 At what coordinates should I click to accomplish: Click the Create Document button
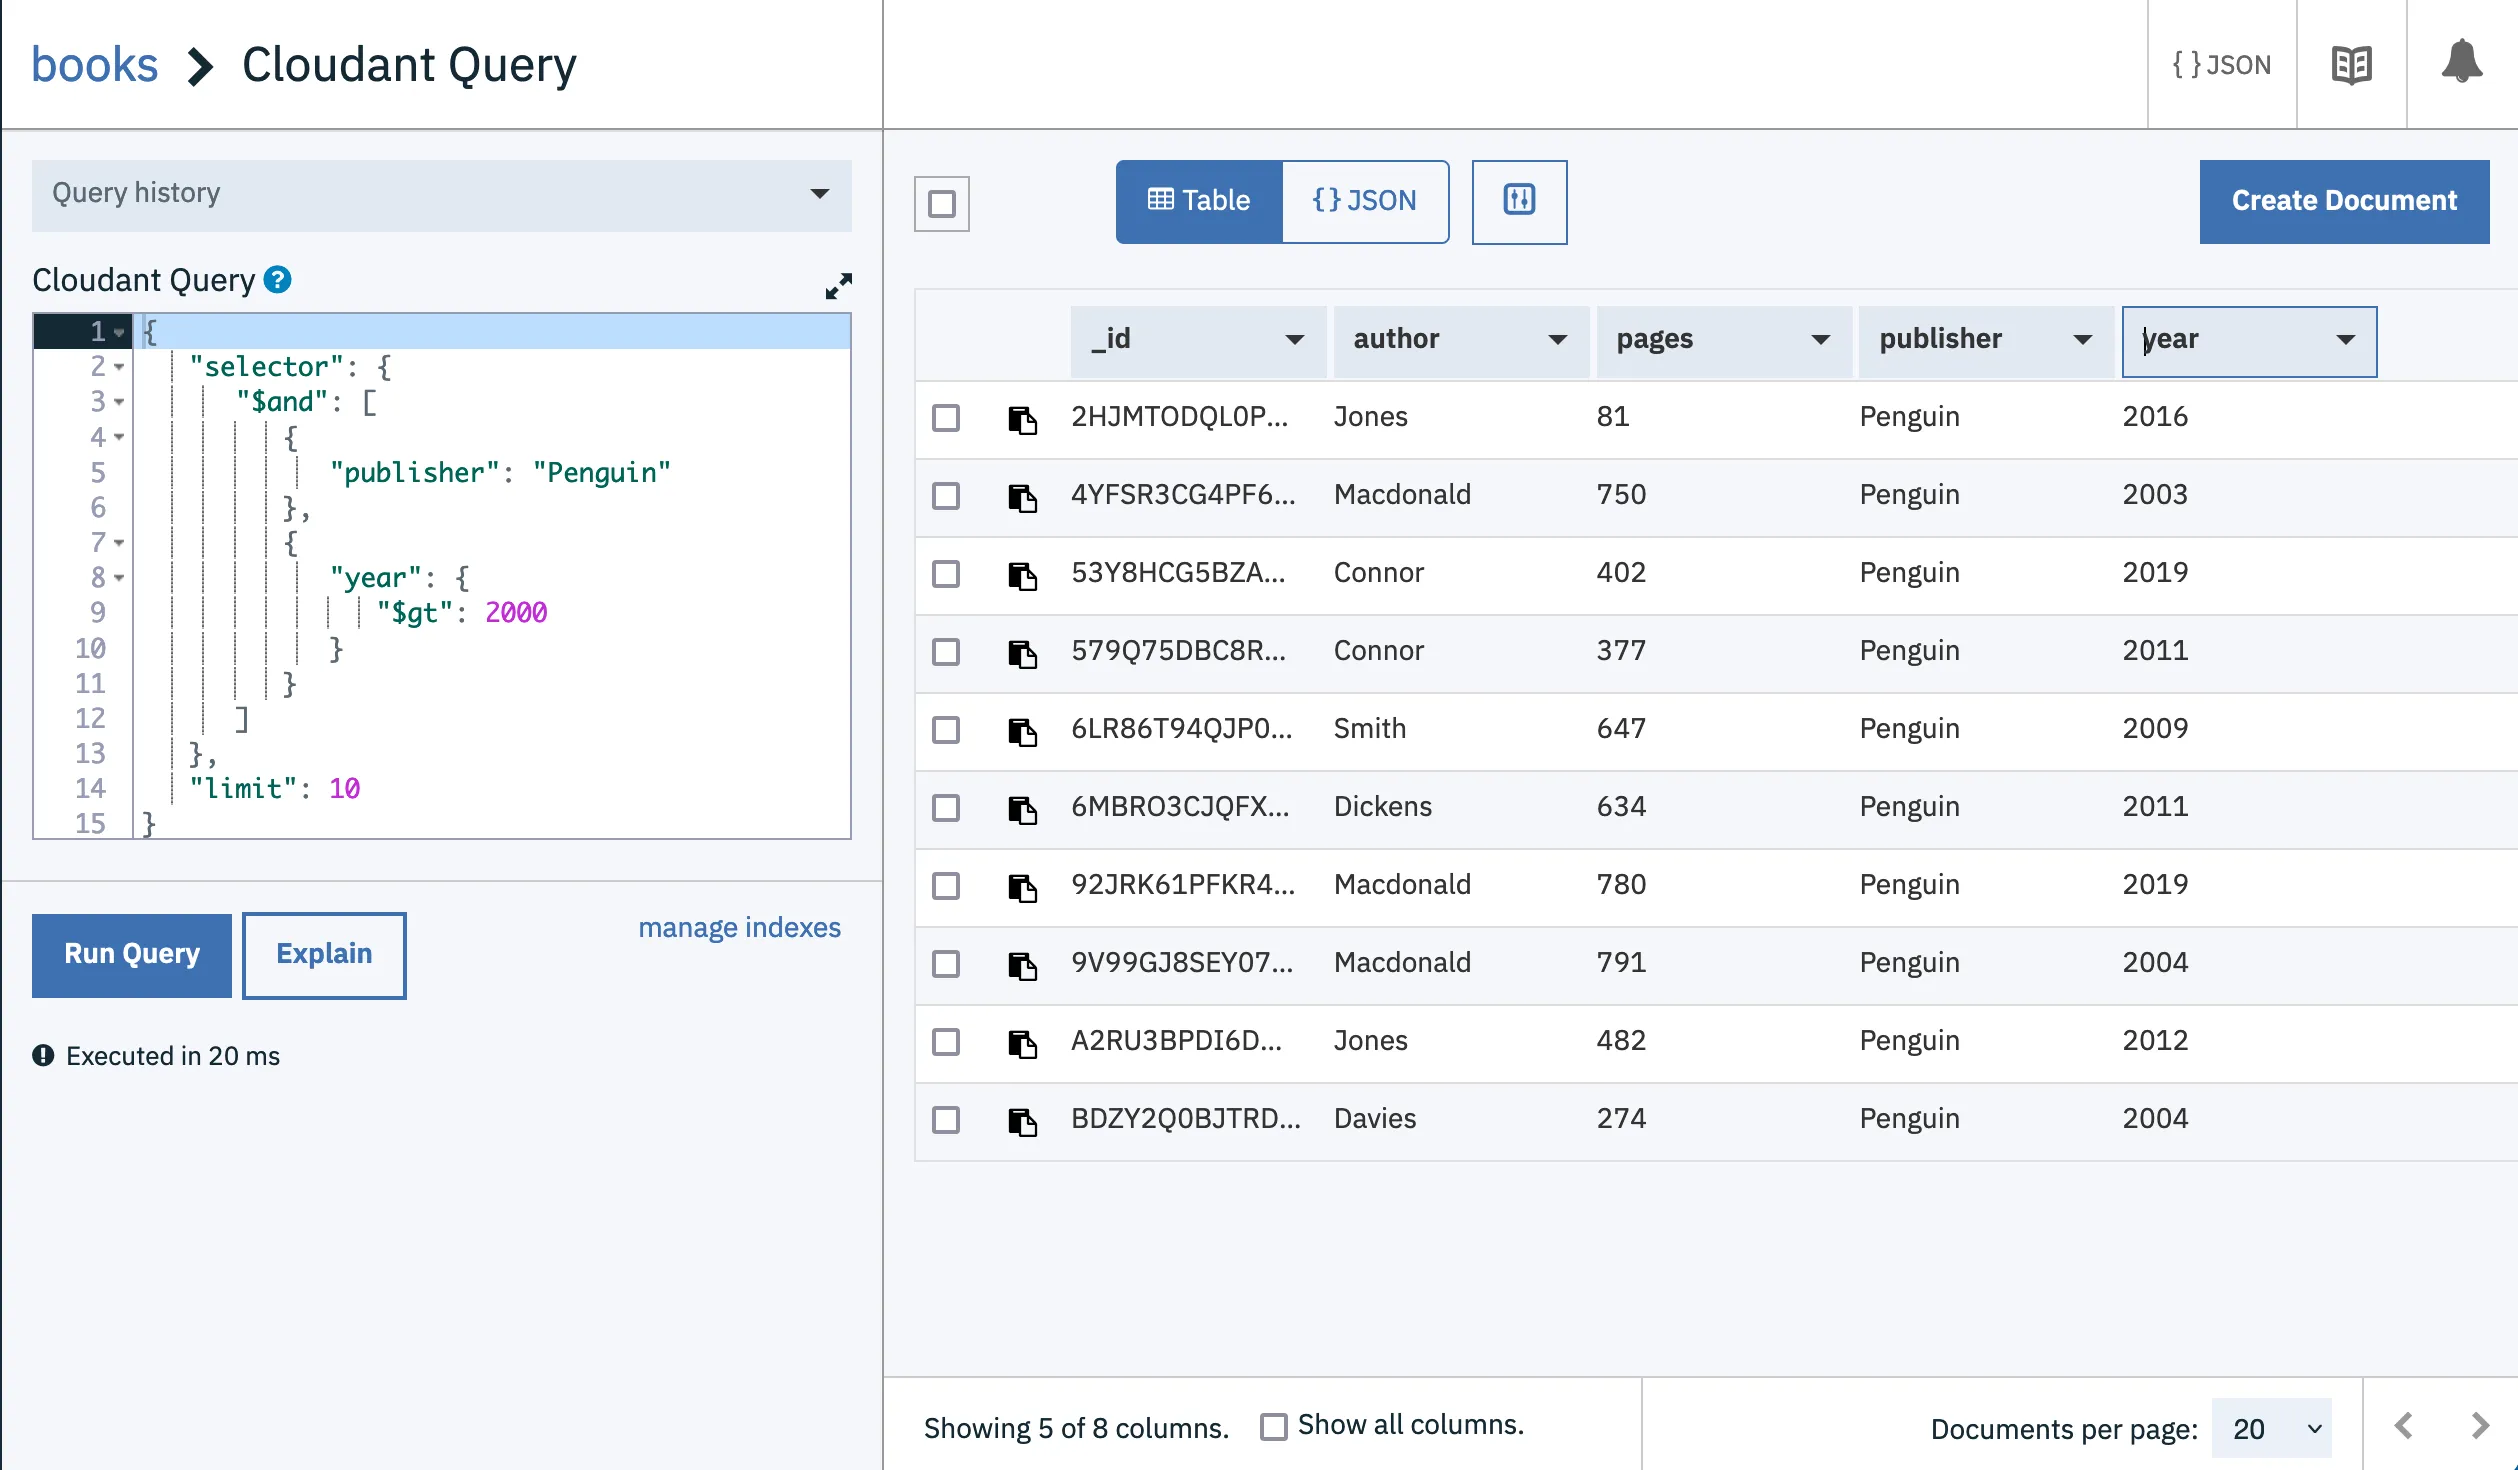coord(2344,201)
